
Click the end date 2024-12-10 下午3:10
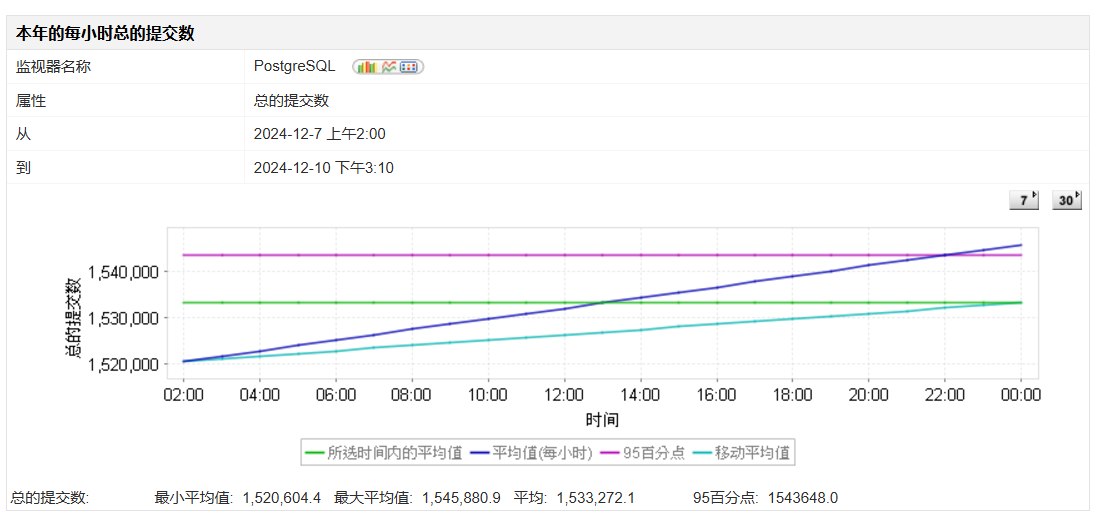coord(323,167)
